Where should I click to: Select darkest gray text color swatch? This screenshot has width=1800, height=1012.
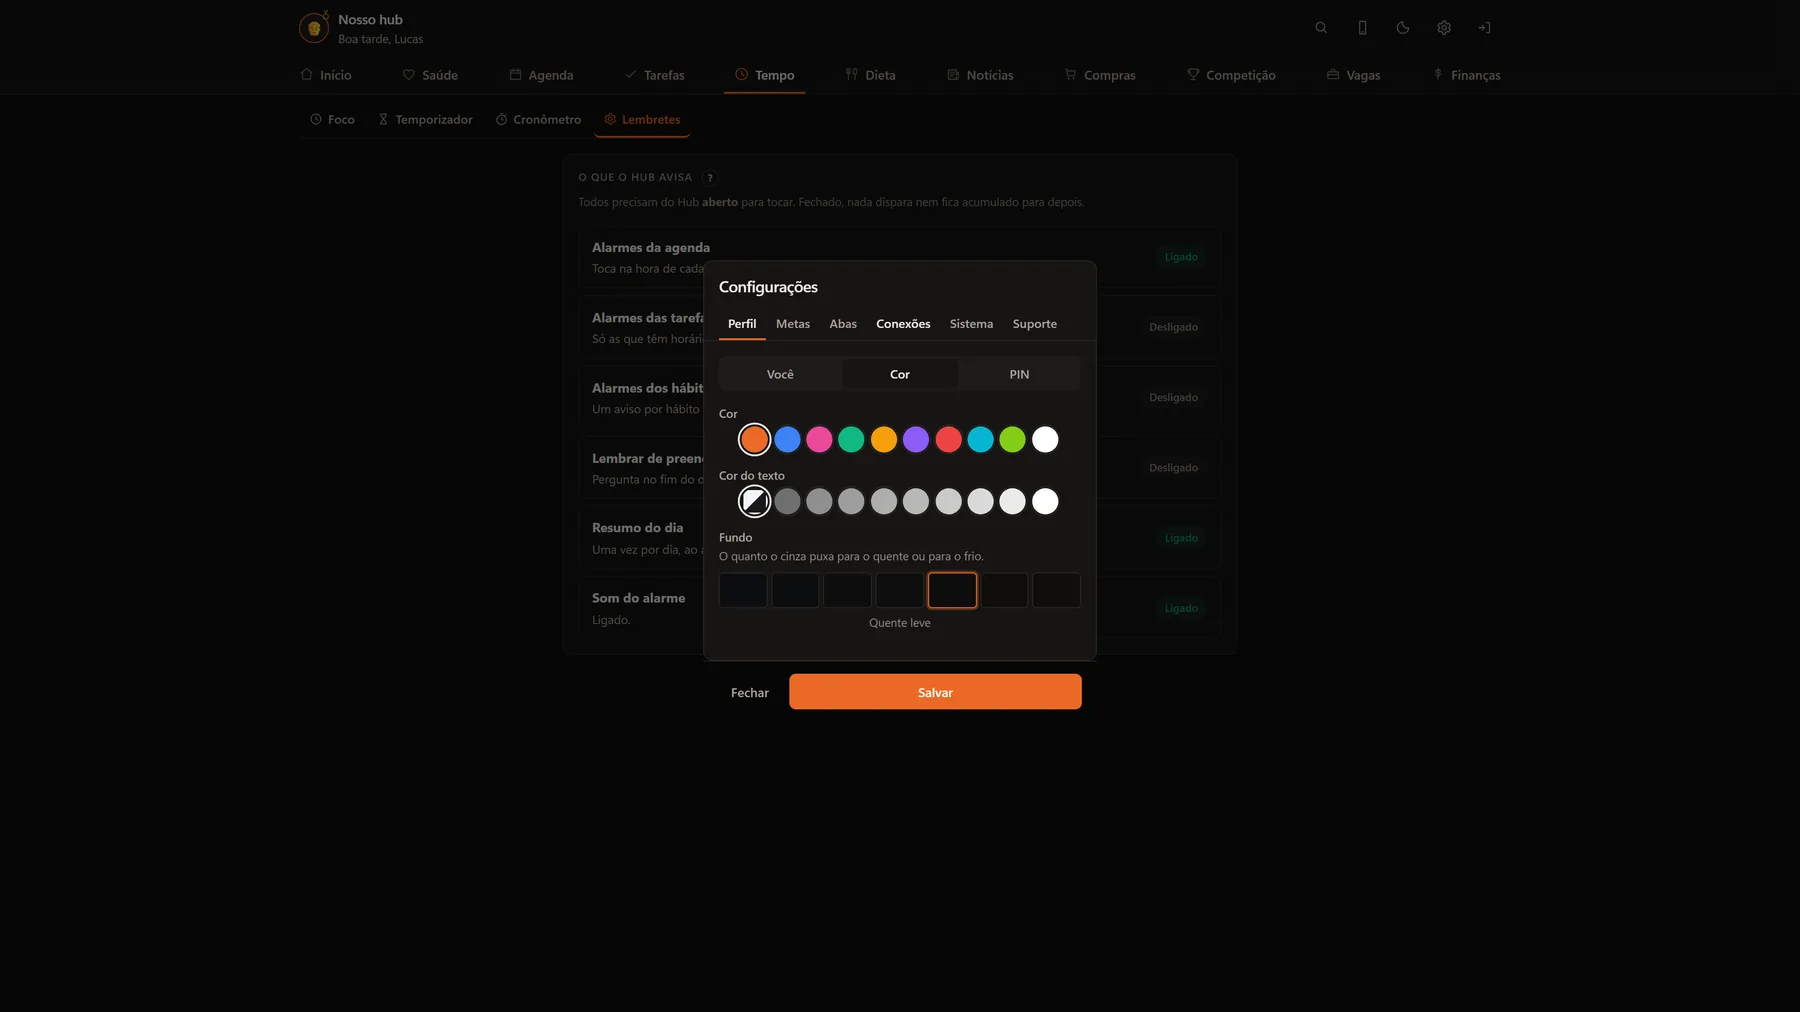(787, 501)
